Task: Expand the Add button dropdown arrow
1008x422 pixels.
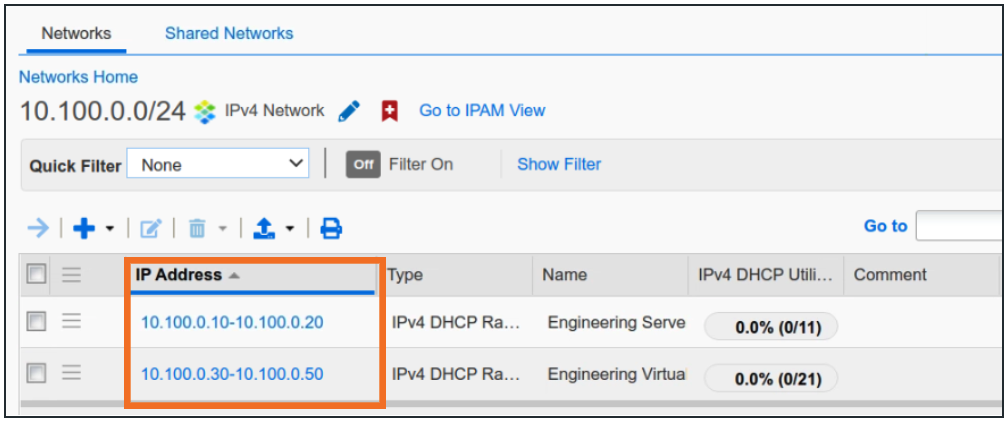Action: 108,230
